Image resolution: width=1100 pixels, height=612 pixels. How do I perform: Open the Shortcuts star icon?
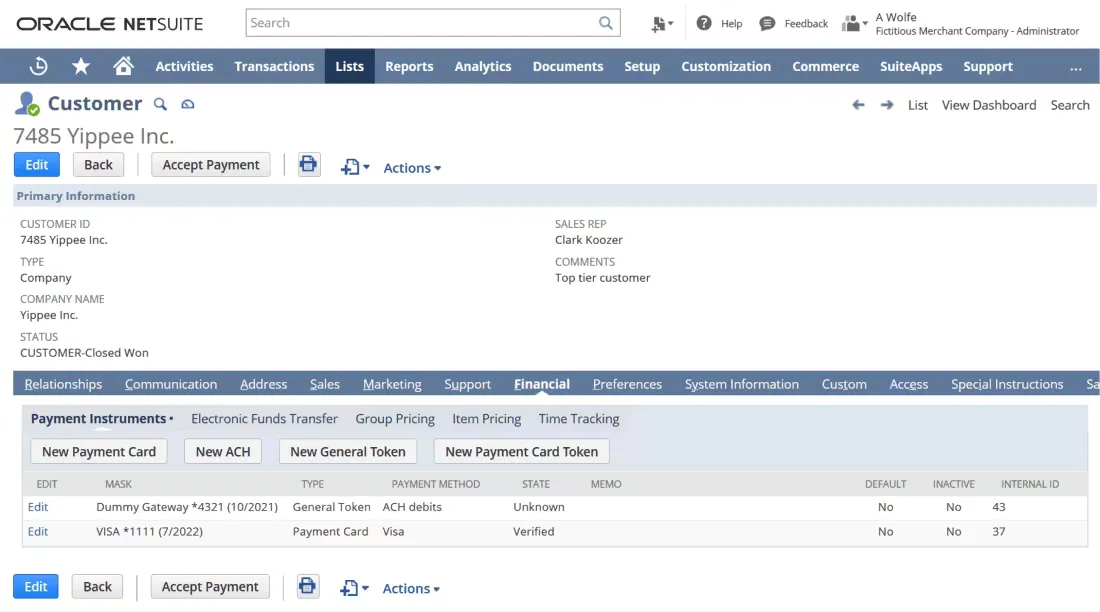point(81,67)
